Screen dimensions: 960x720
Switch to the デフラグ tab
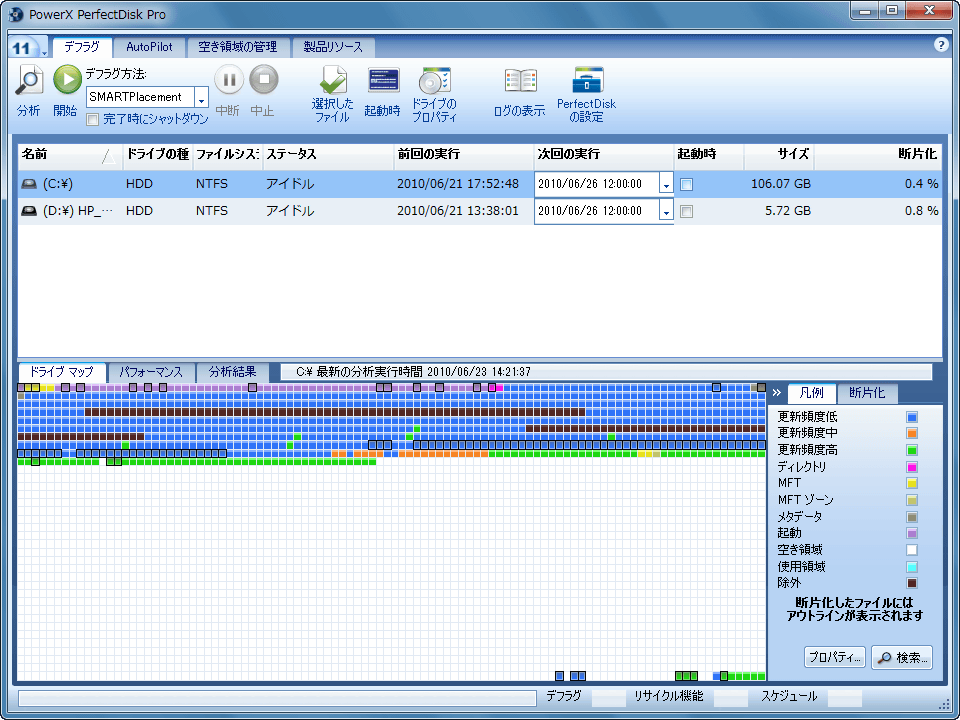(x=82, y=47)
